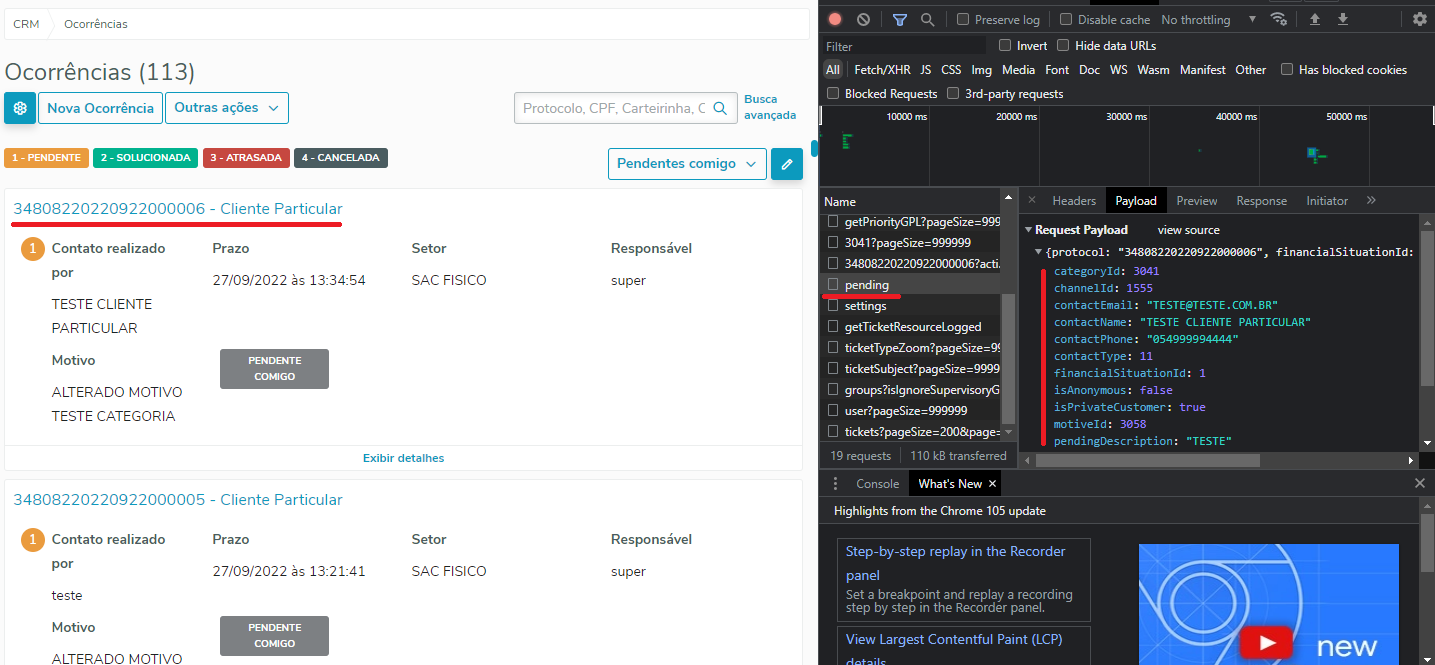Open the Outras ações dropdown
This screenshot has height=665, width=1435.
pyautogui.click(x=227, y=108)
